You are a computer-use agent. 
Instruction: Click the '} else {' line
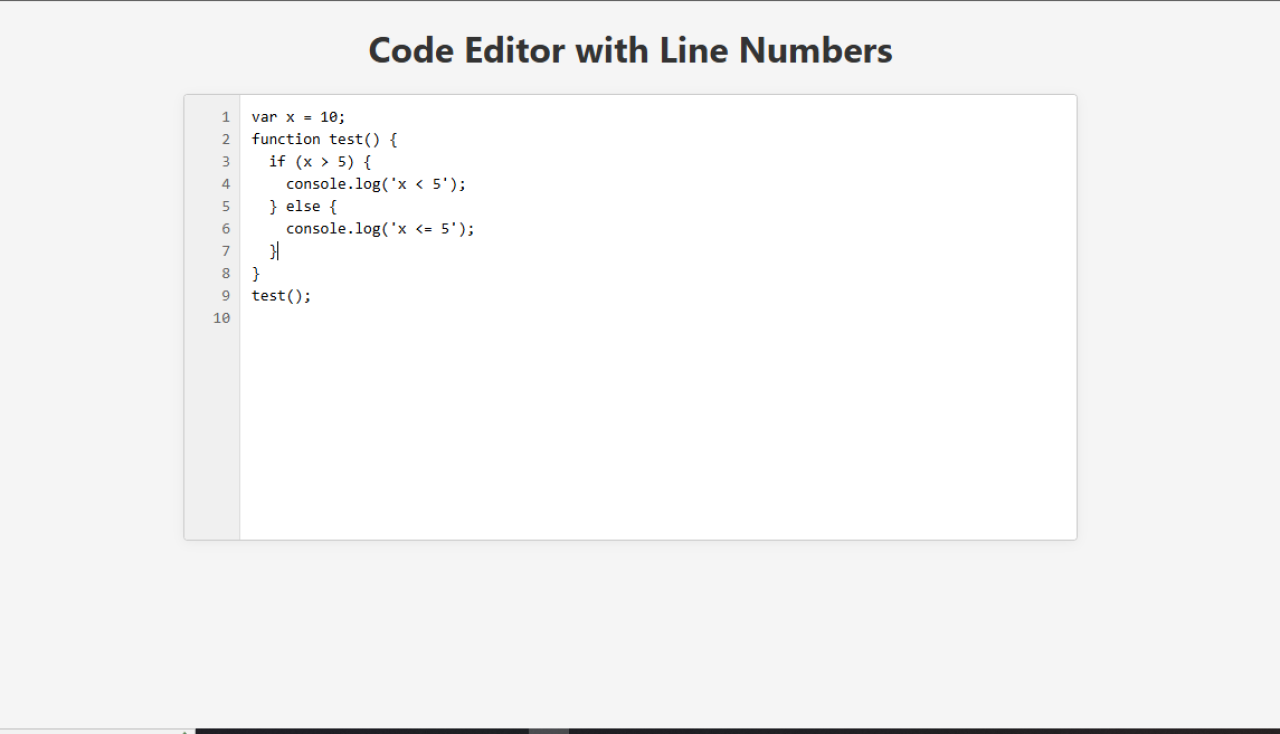click(303, 206)
